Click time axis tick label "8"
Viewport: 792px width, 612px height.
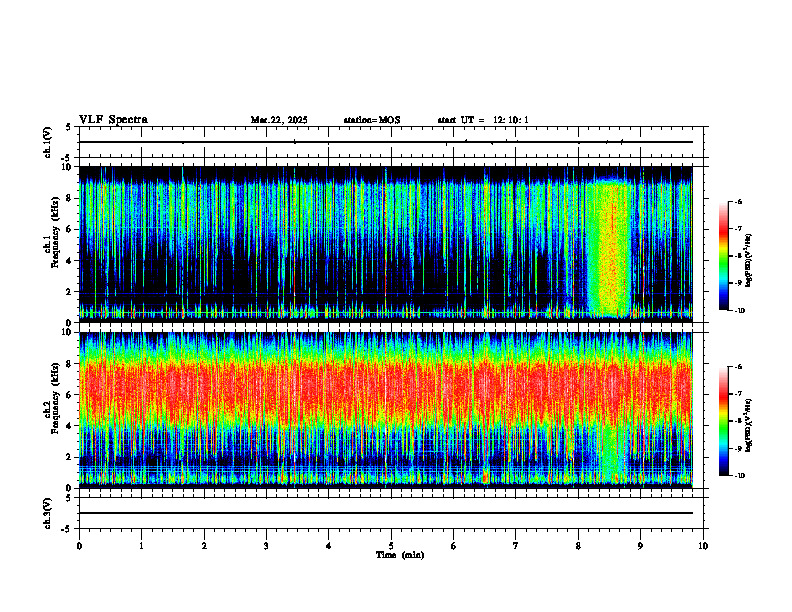(x=578, y=546)
